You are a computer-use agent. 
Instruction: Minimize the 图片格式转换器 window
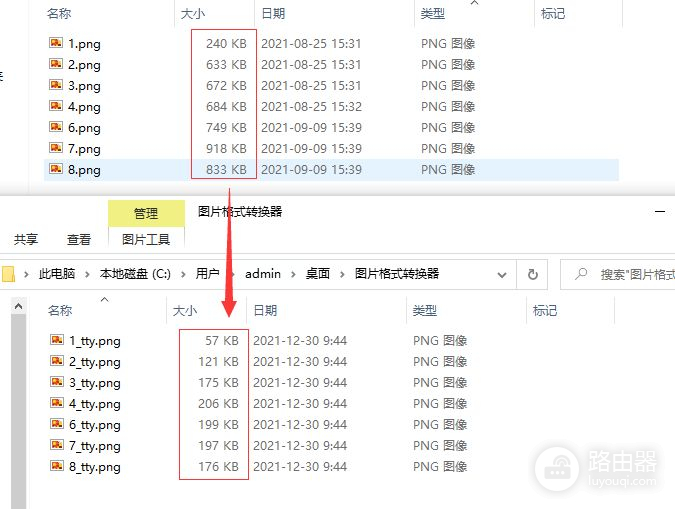pyautogui.click(x=660, y=212)
